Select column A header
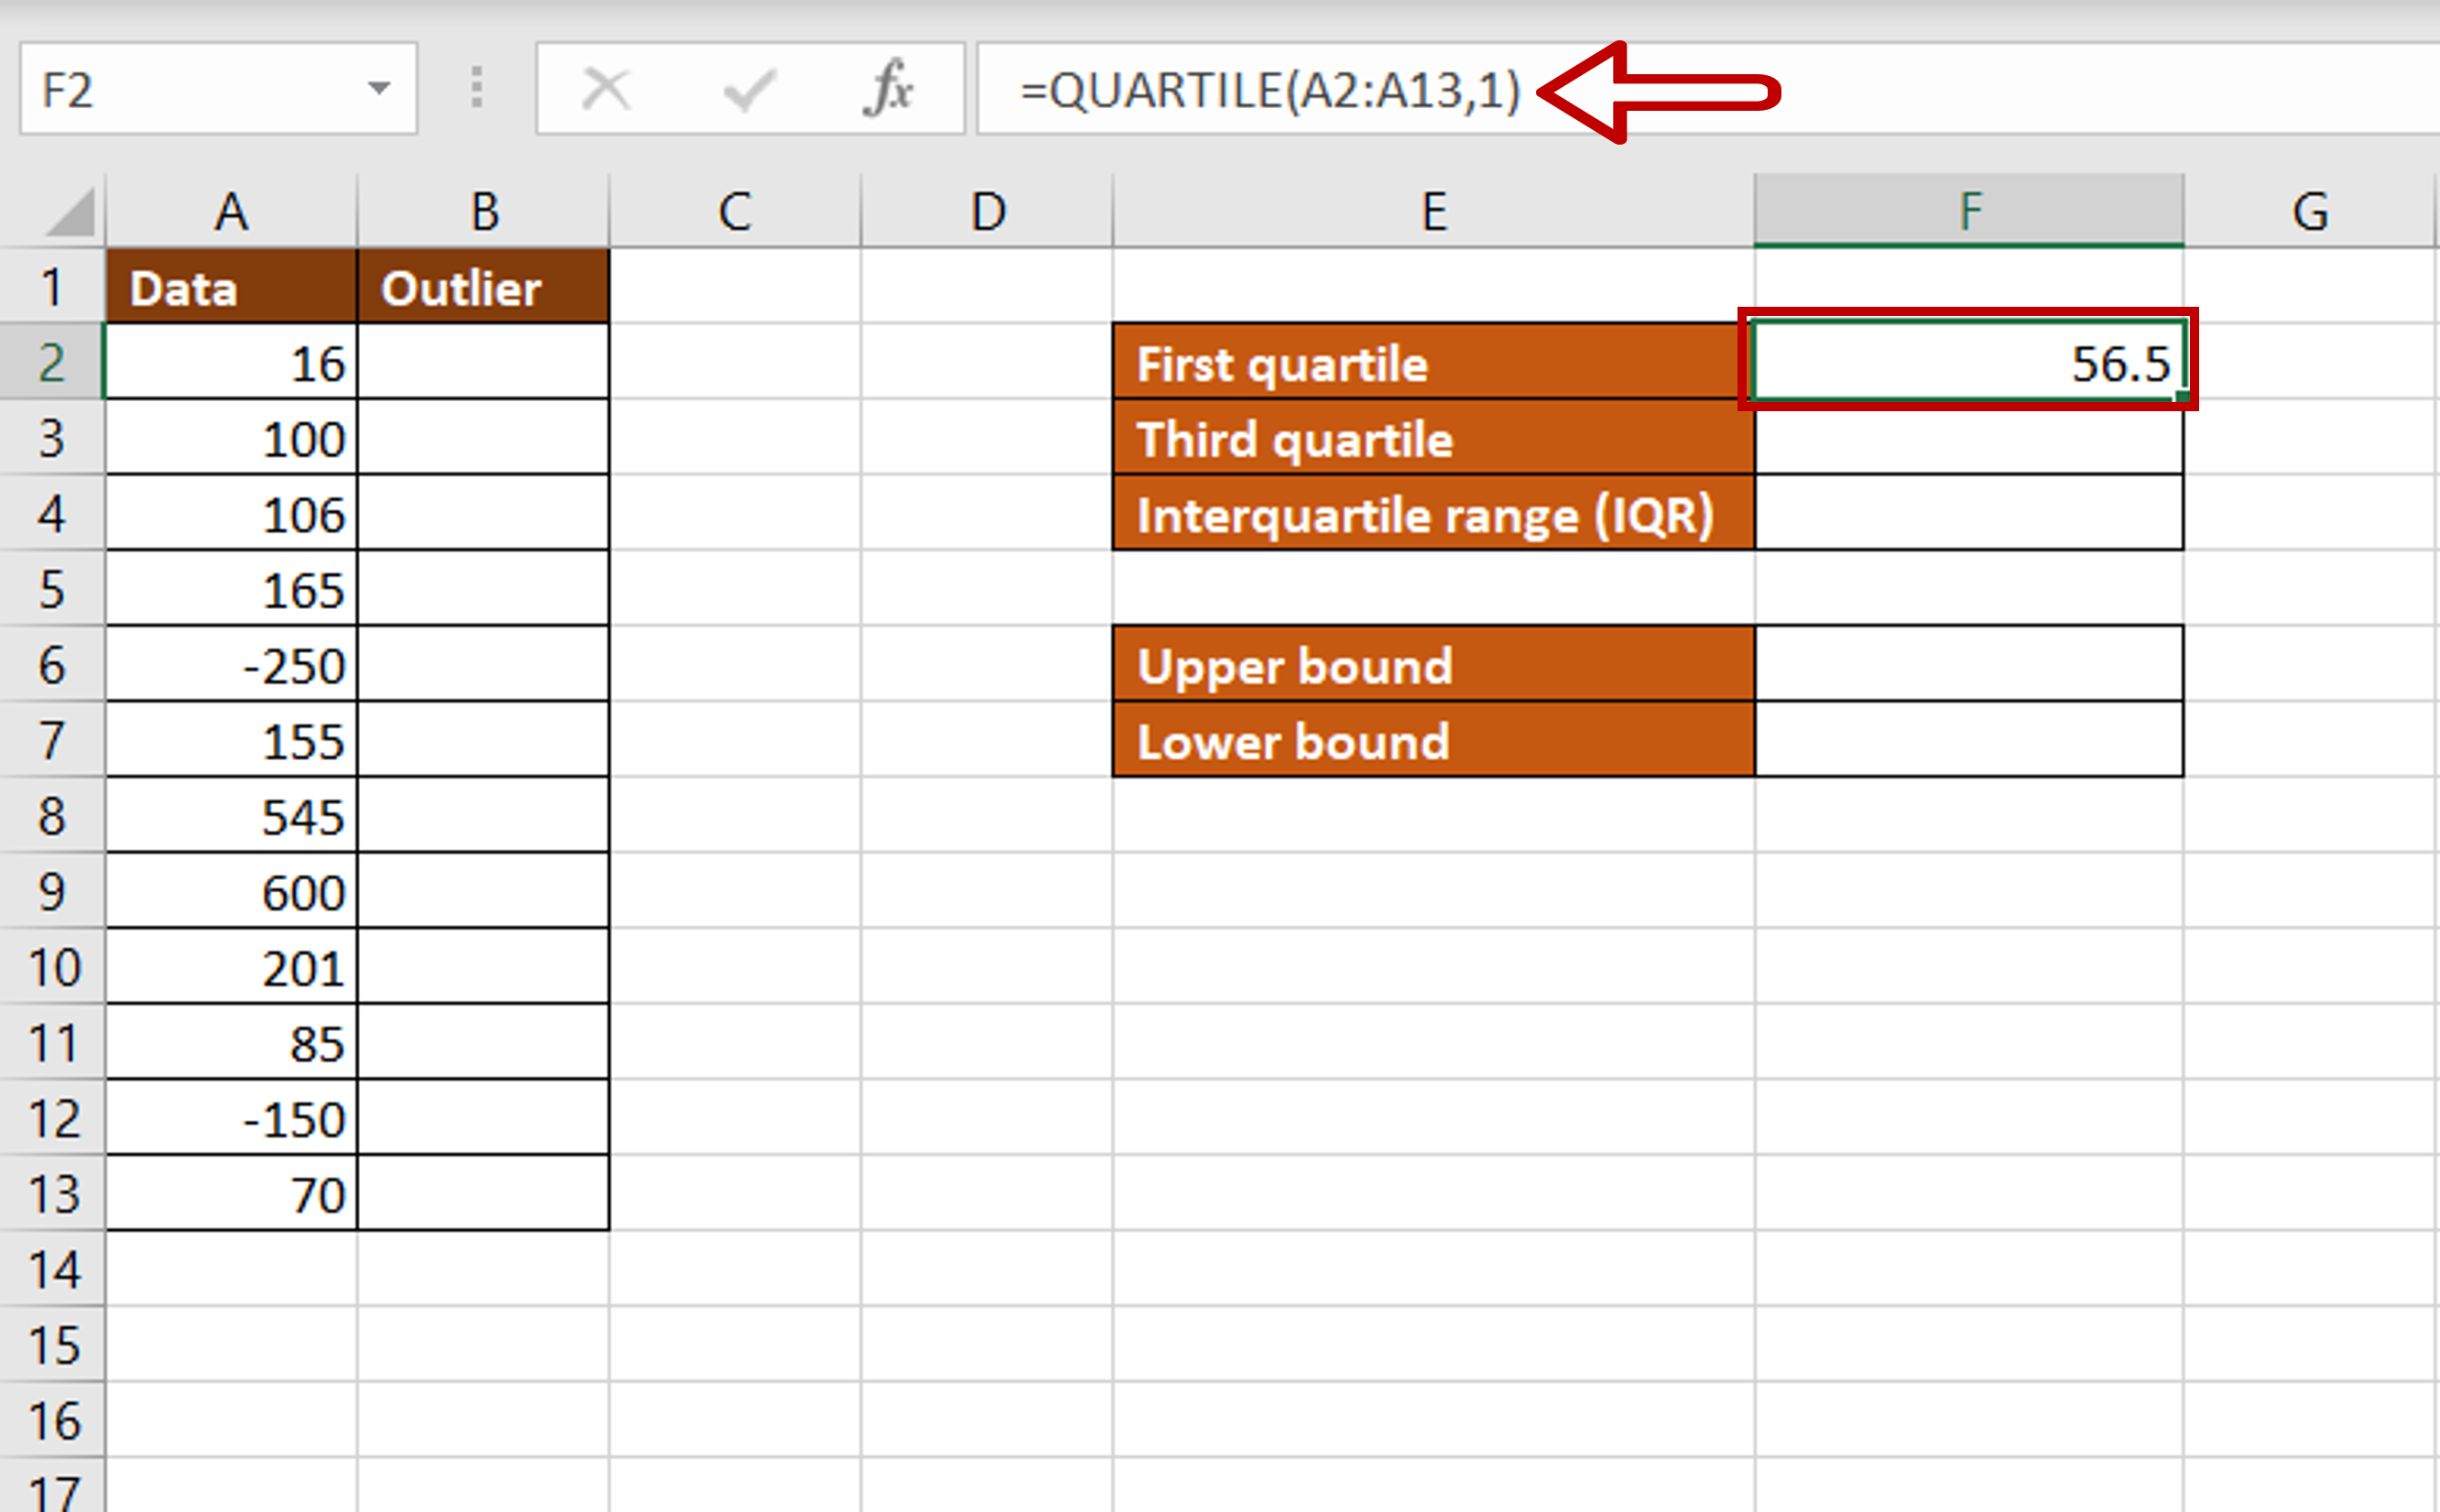 tap(231, 211)
